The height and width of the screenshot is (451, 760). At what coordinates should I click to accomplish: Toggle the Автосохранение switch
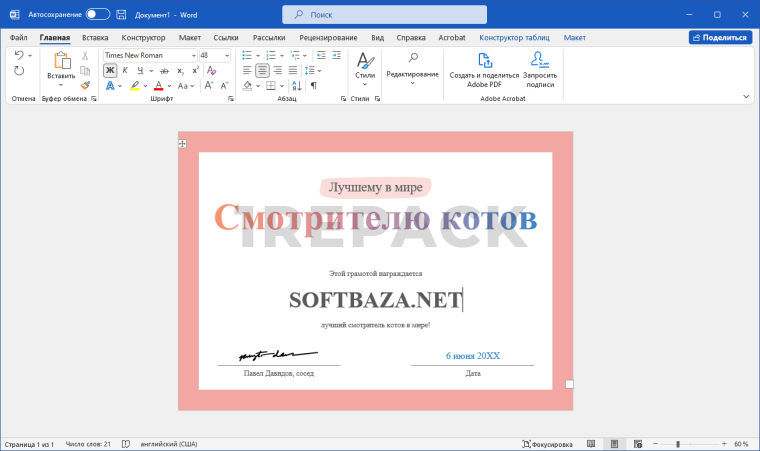[98, 14]
